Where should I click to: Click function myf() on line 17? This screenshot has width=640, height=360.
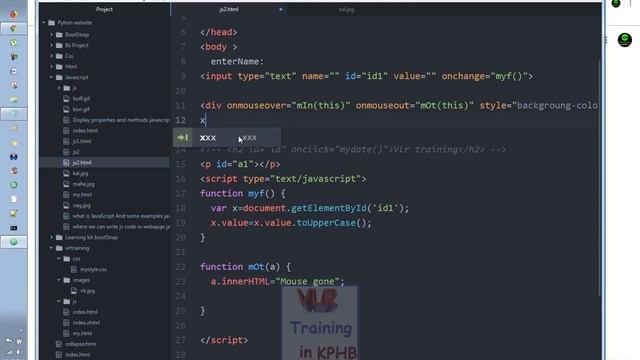[238, 193]
